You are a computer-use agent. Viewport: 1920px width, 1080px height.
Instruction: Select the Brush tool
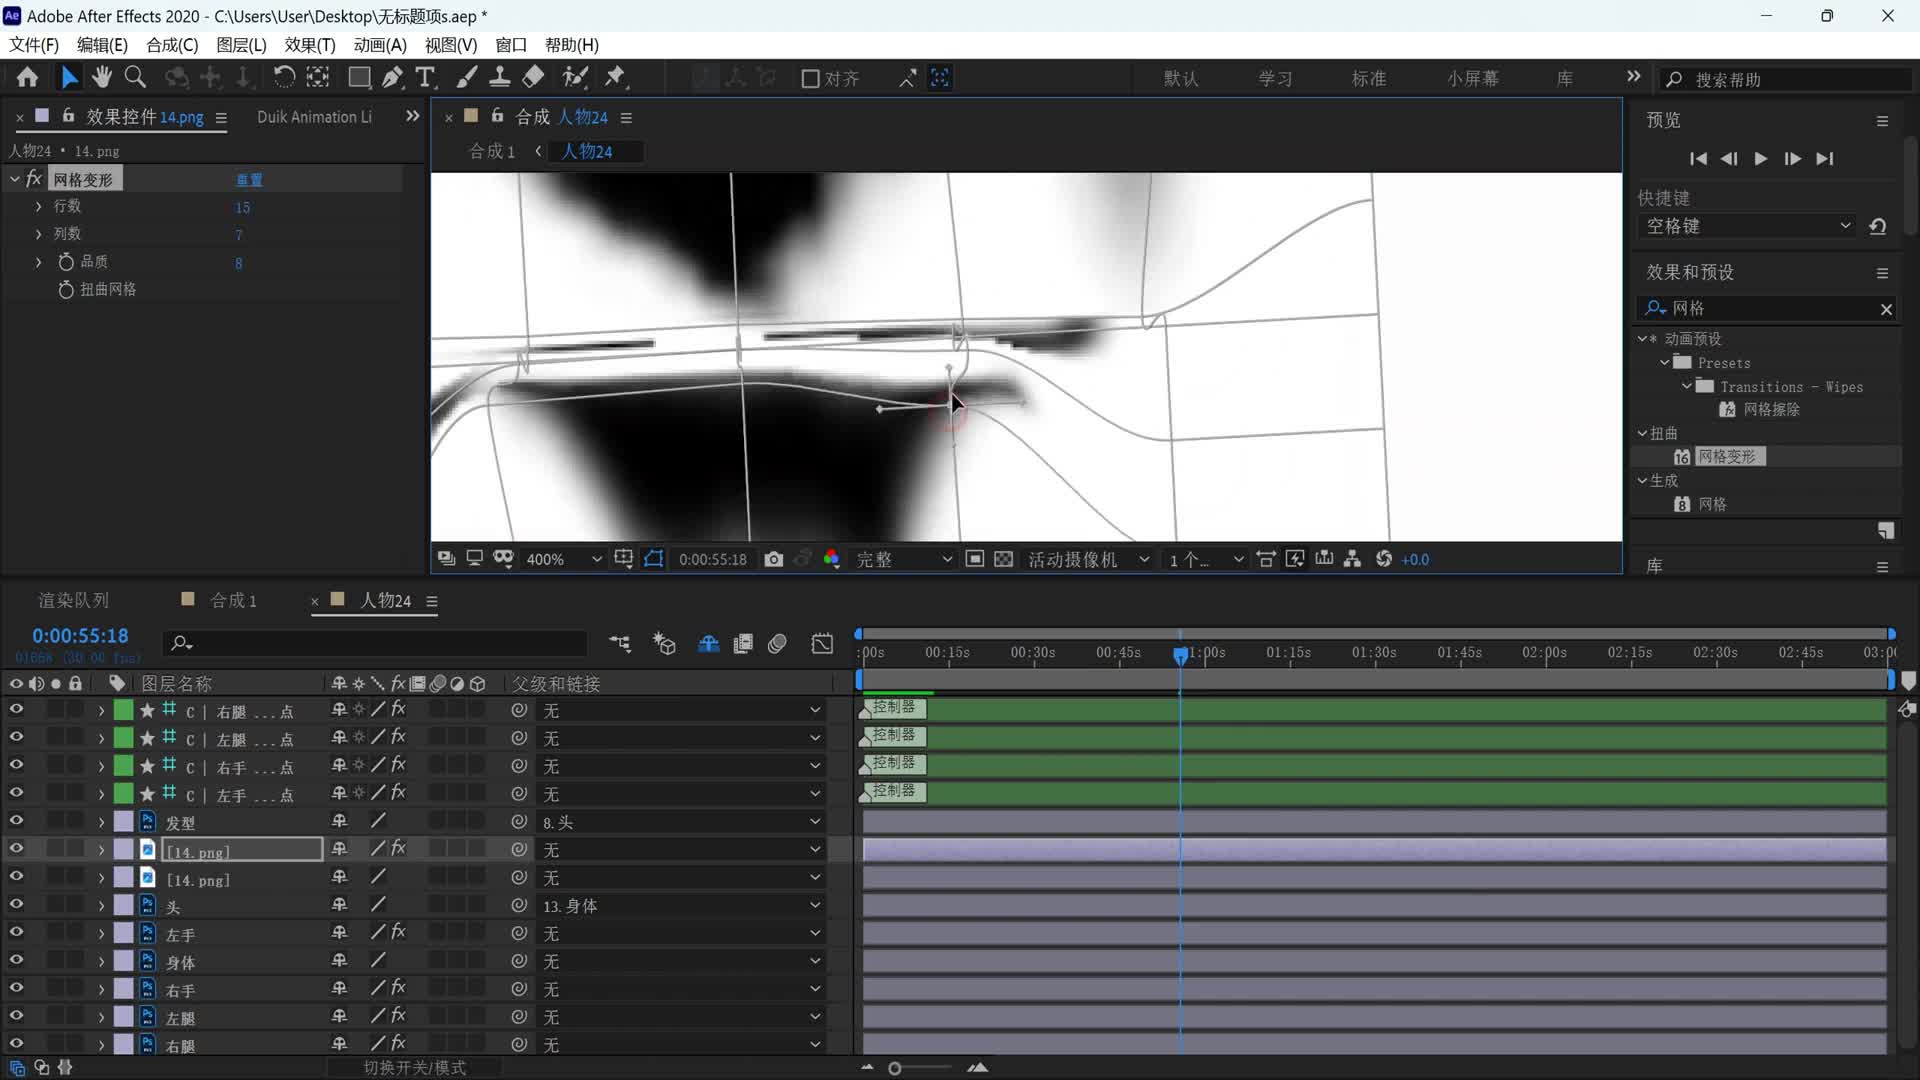(x=467, y=78)
